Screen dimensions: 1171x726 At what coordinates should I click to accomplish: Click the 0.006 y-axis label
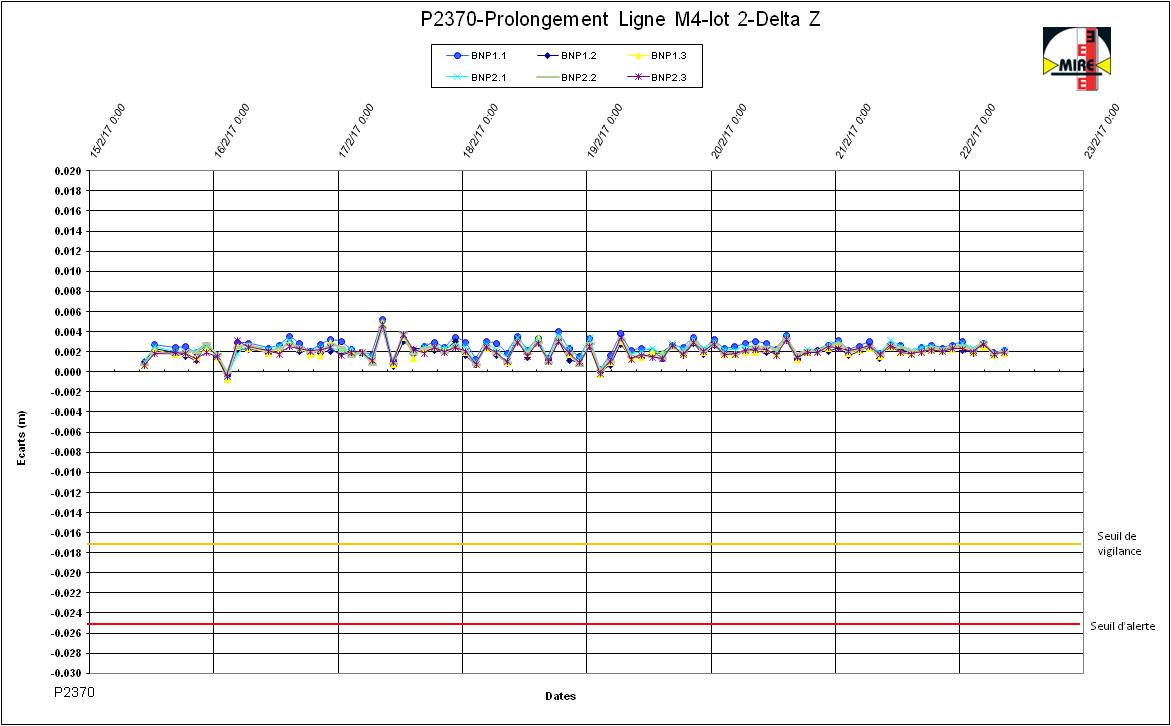(69, 311)
